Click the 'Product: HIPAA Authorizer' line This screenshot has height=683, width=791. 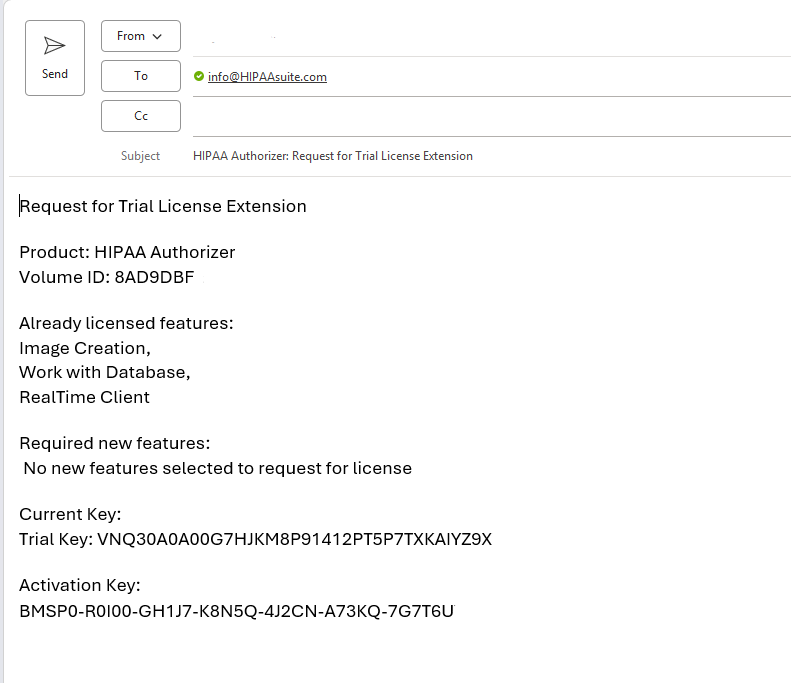[127, 252]
